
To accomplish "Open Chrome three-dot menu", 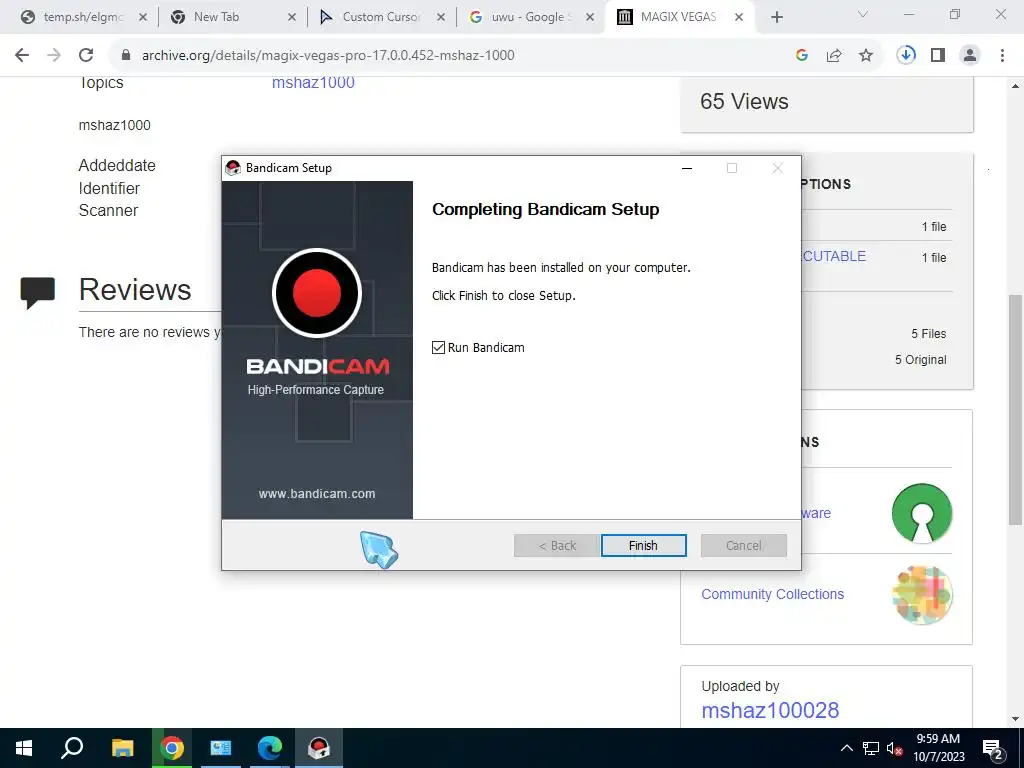I will [1002, 56].
